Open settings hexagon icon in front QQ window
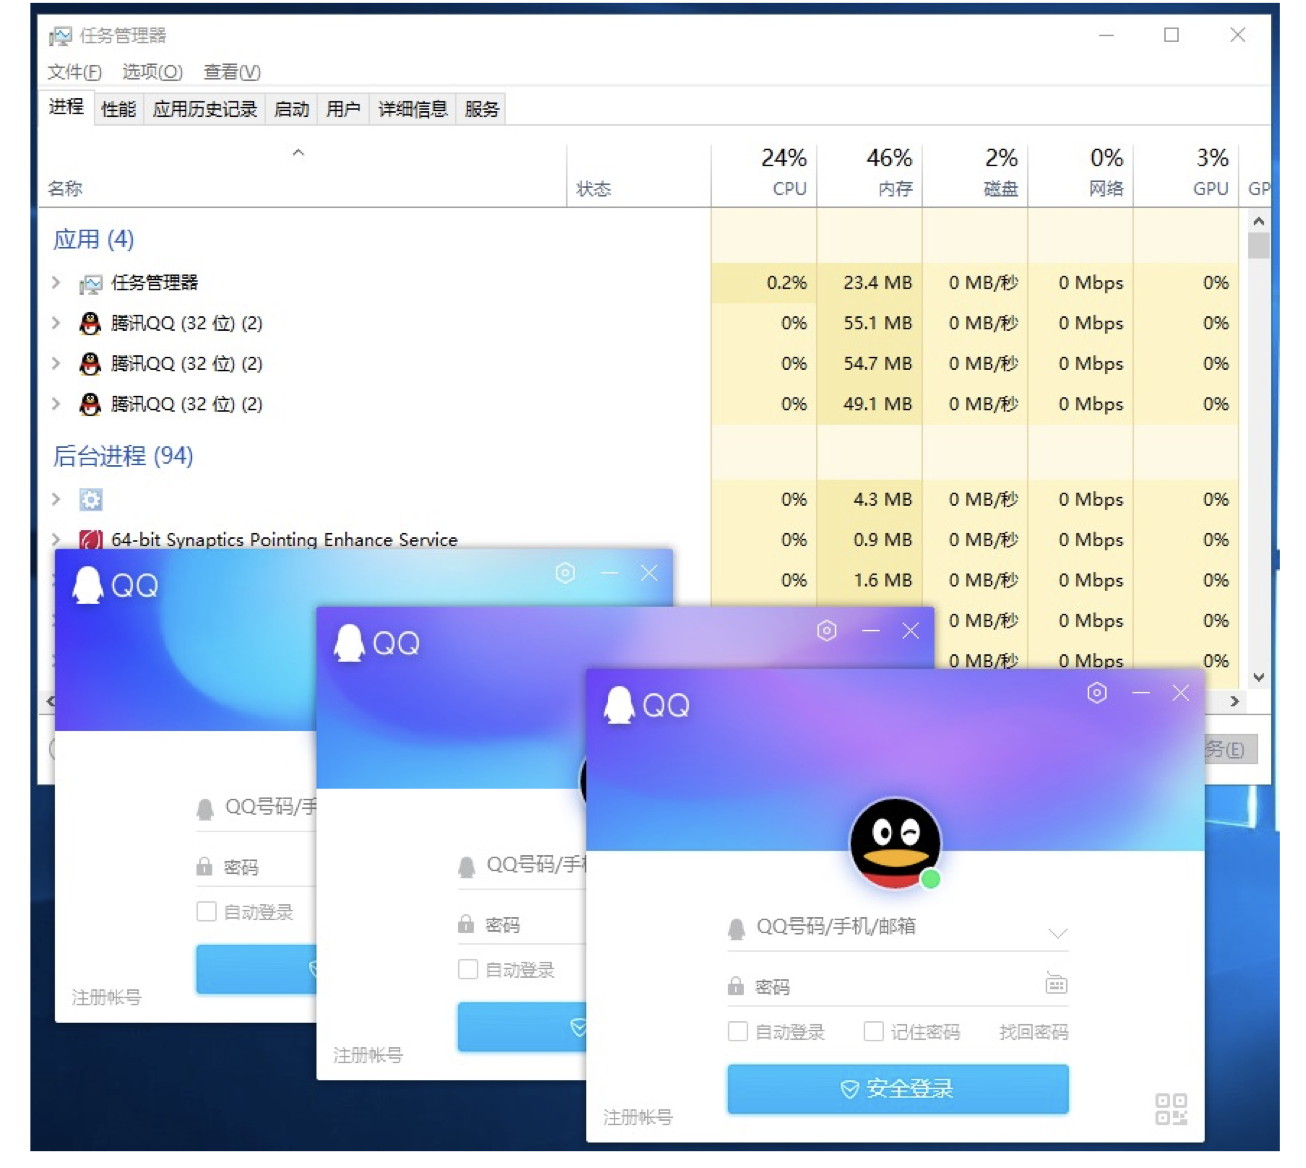 (1097, 693)
